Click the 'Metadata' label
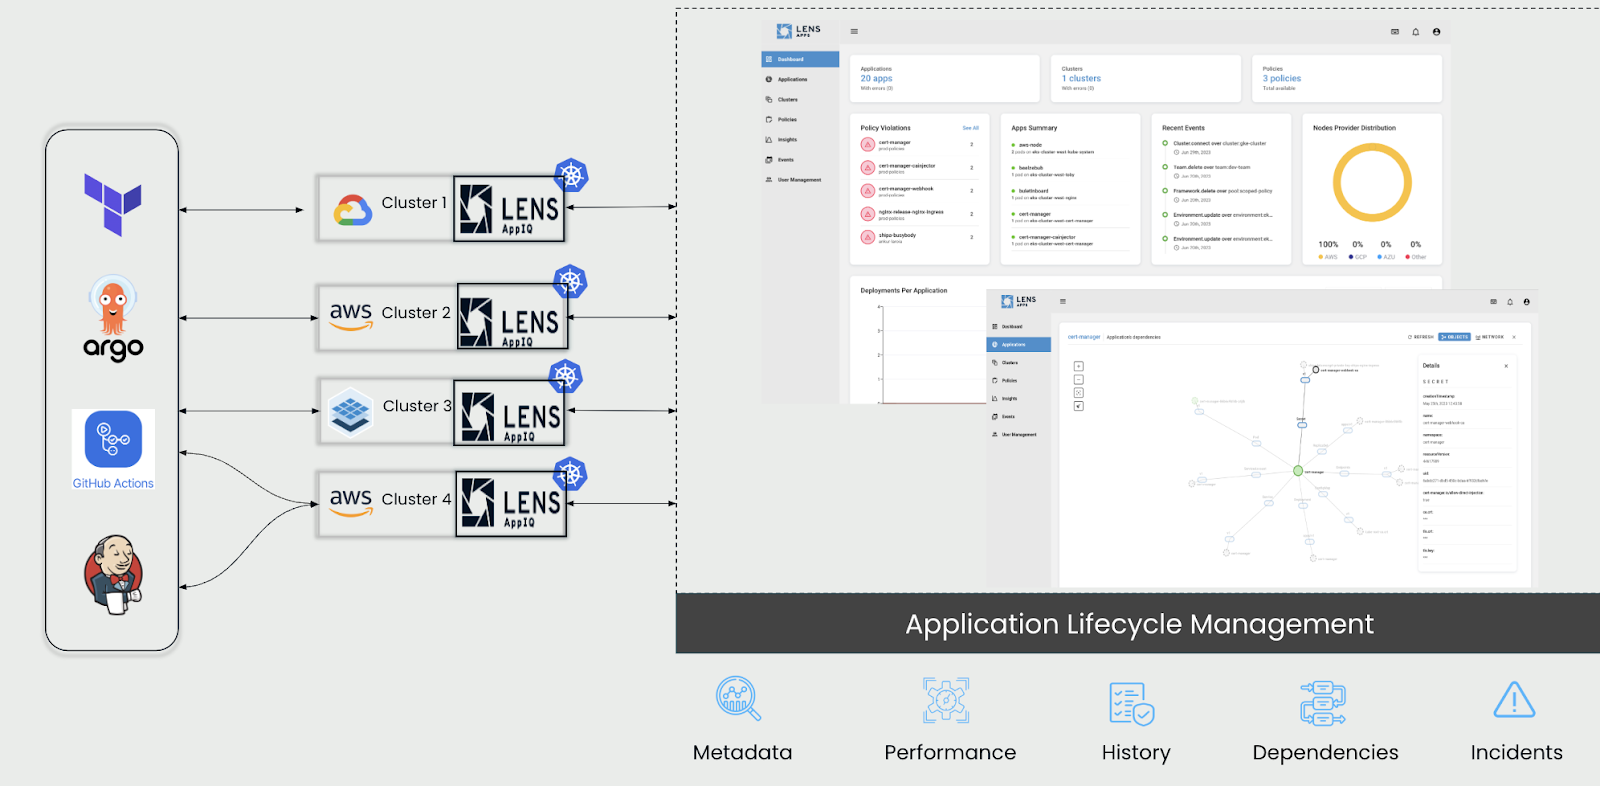1600x786 pixels. coord(742,753)
